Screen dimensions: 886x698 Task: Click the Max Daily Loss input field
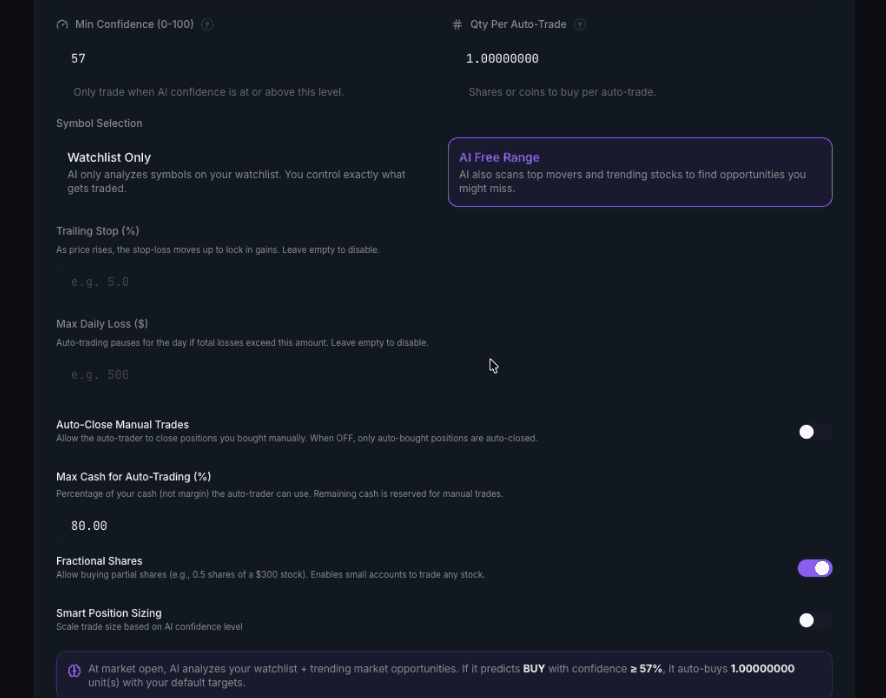click(125, 374)
